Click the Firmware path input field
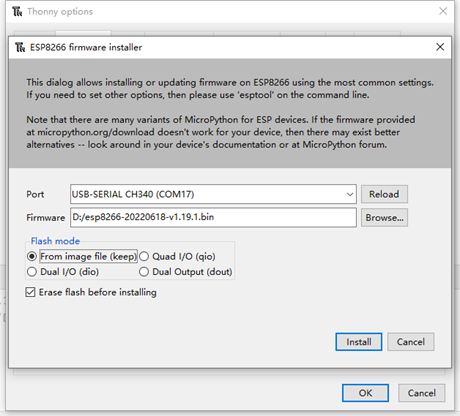460x416 pixels. tap(213, 218)
